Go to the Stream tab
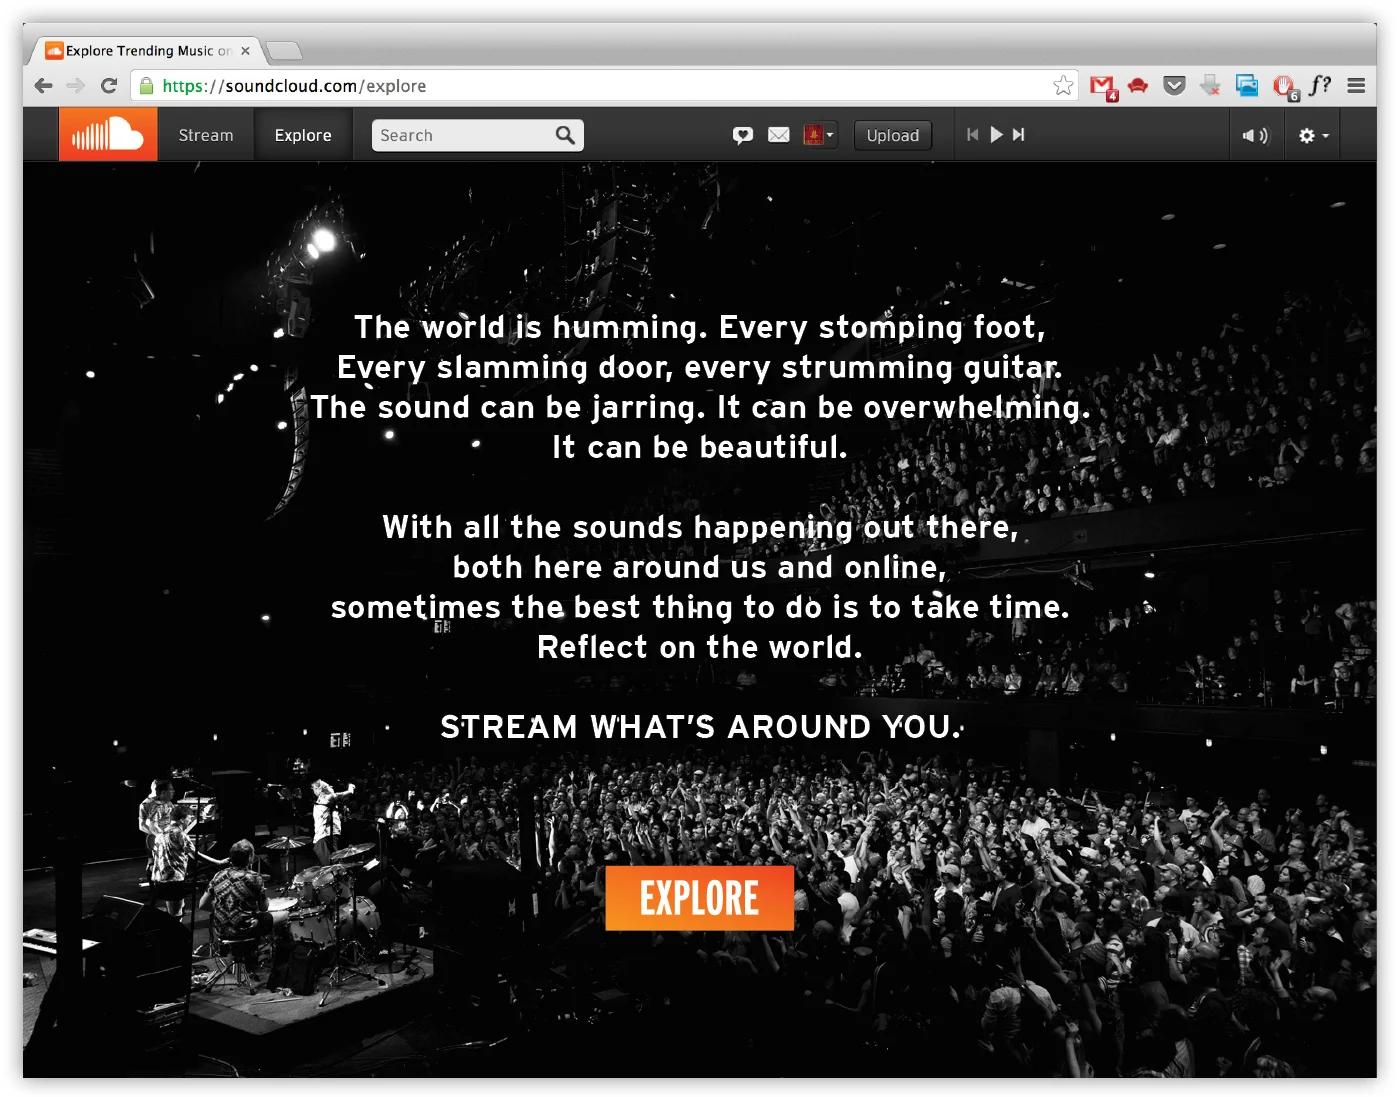This screenshot has width=1400, height=1097. pyautogui.click(x=205, y=135)
